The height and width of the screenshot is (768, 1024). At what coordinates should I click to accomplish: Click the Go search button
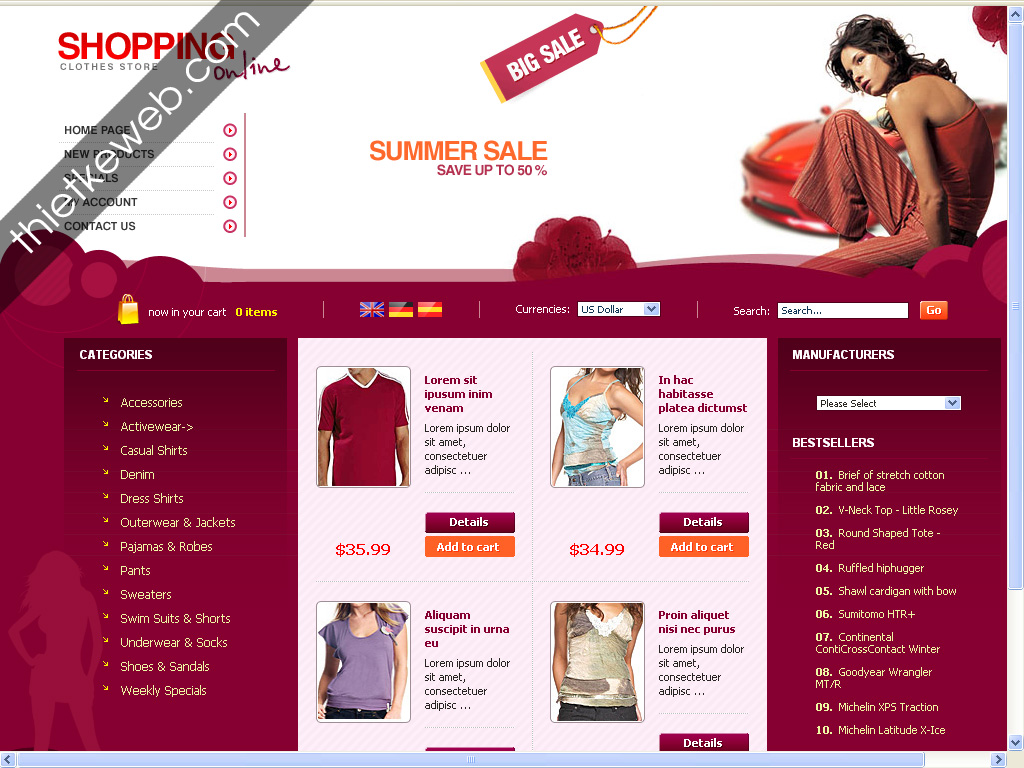click(x=933, y=310)
